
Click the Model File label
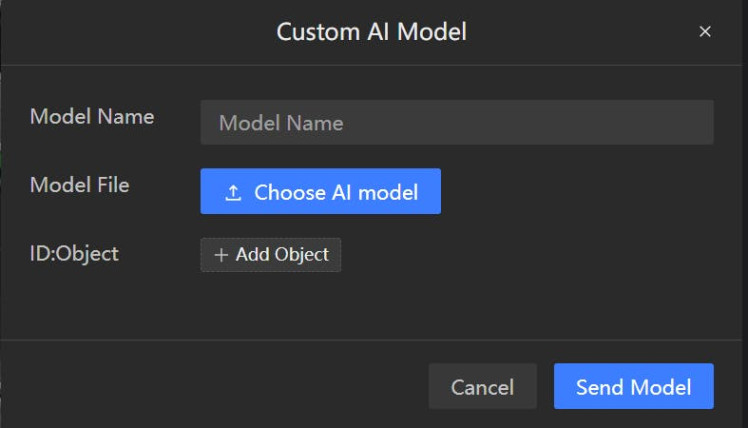(x=80, y=184)
